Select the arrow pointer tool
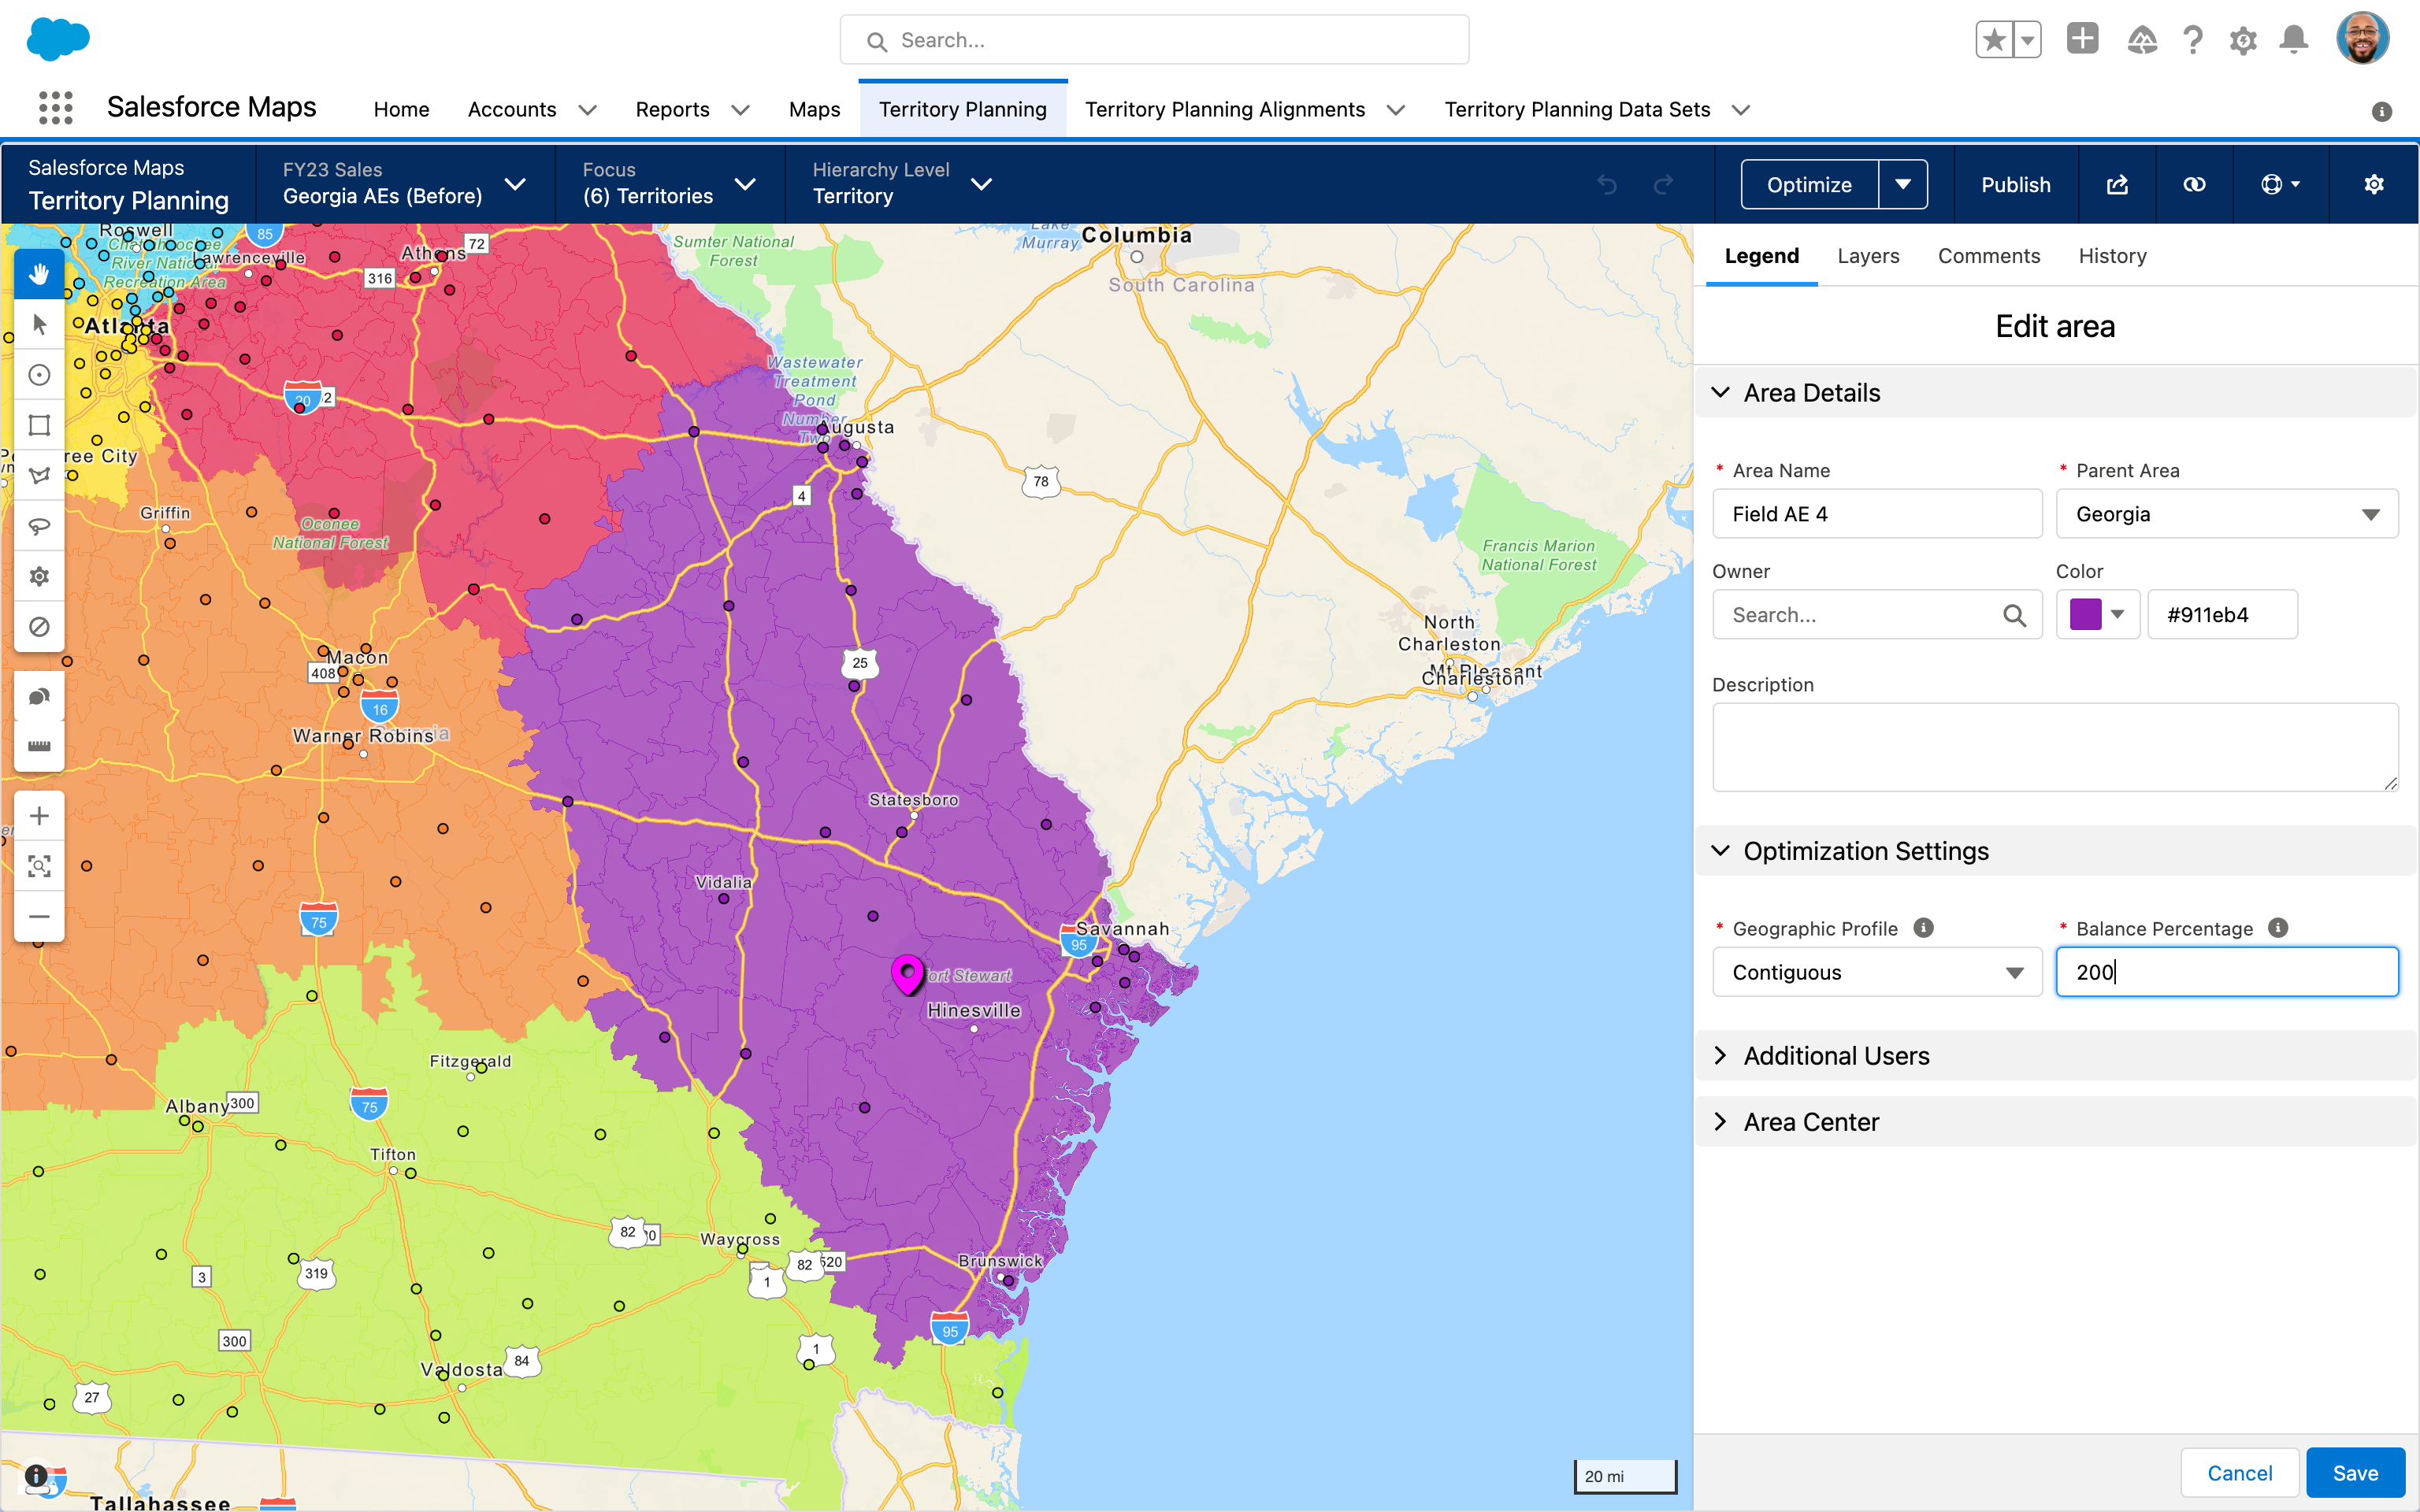The height and width of the screenshot is (1512, 2420). (x=39, y=324)
